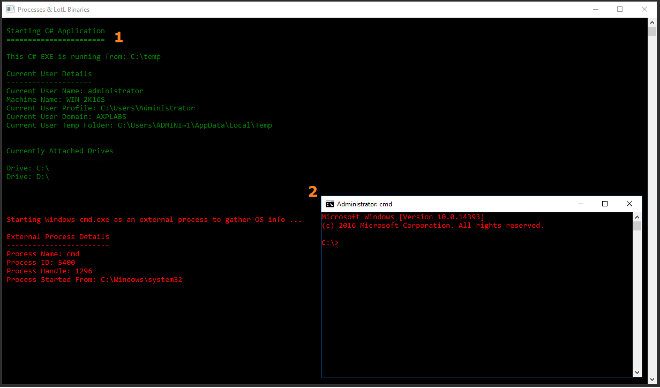Maximize the Administrator: cmd window
The image size is (660, 388).
click(605, 204)
